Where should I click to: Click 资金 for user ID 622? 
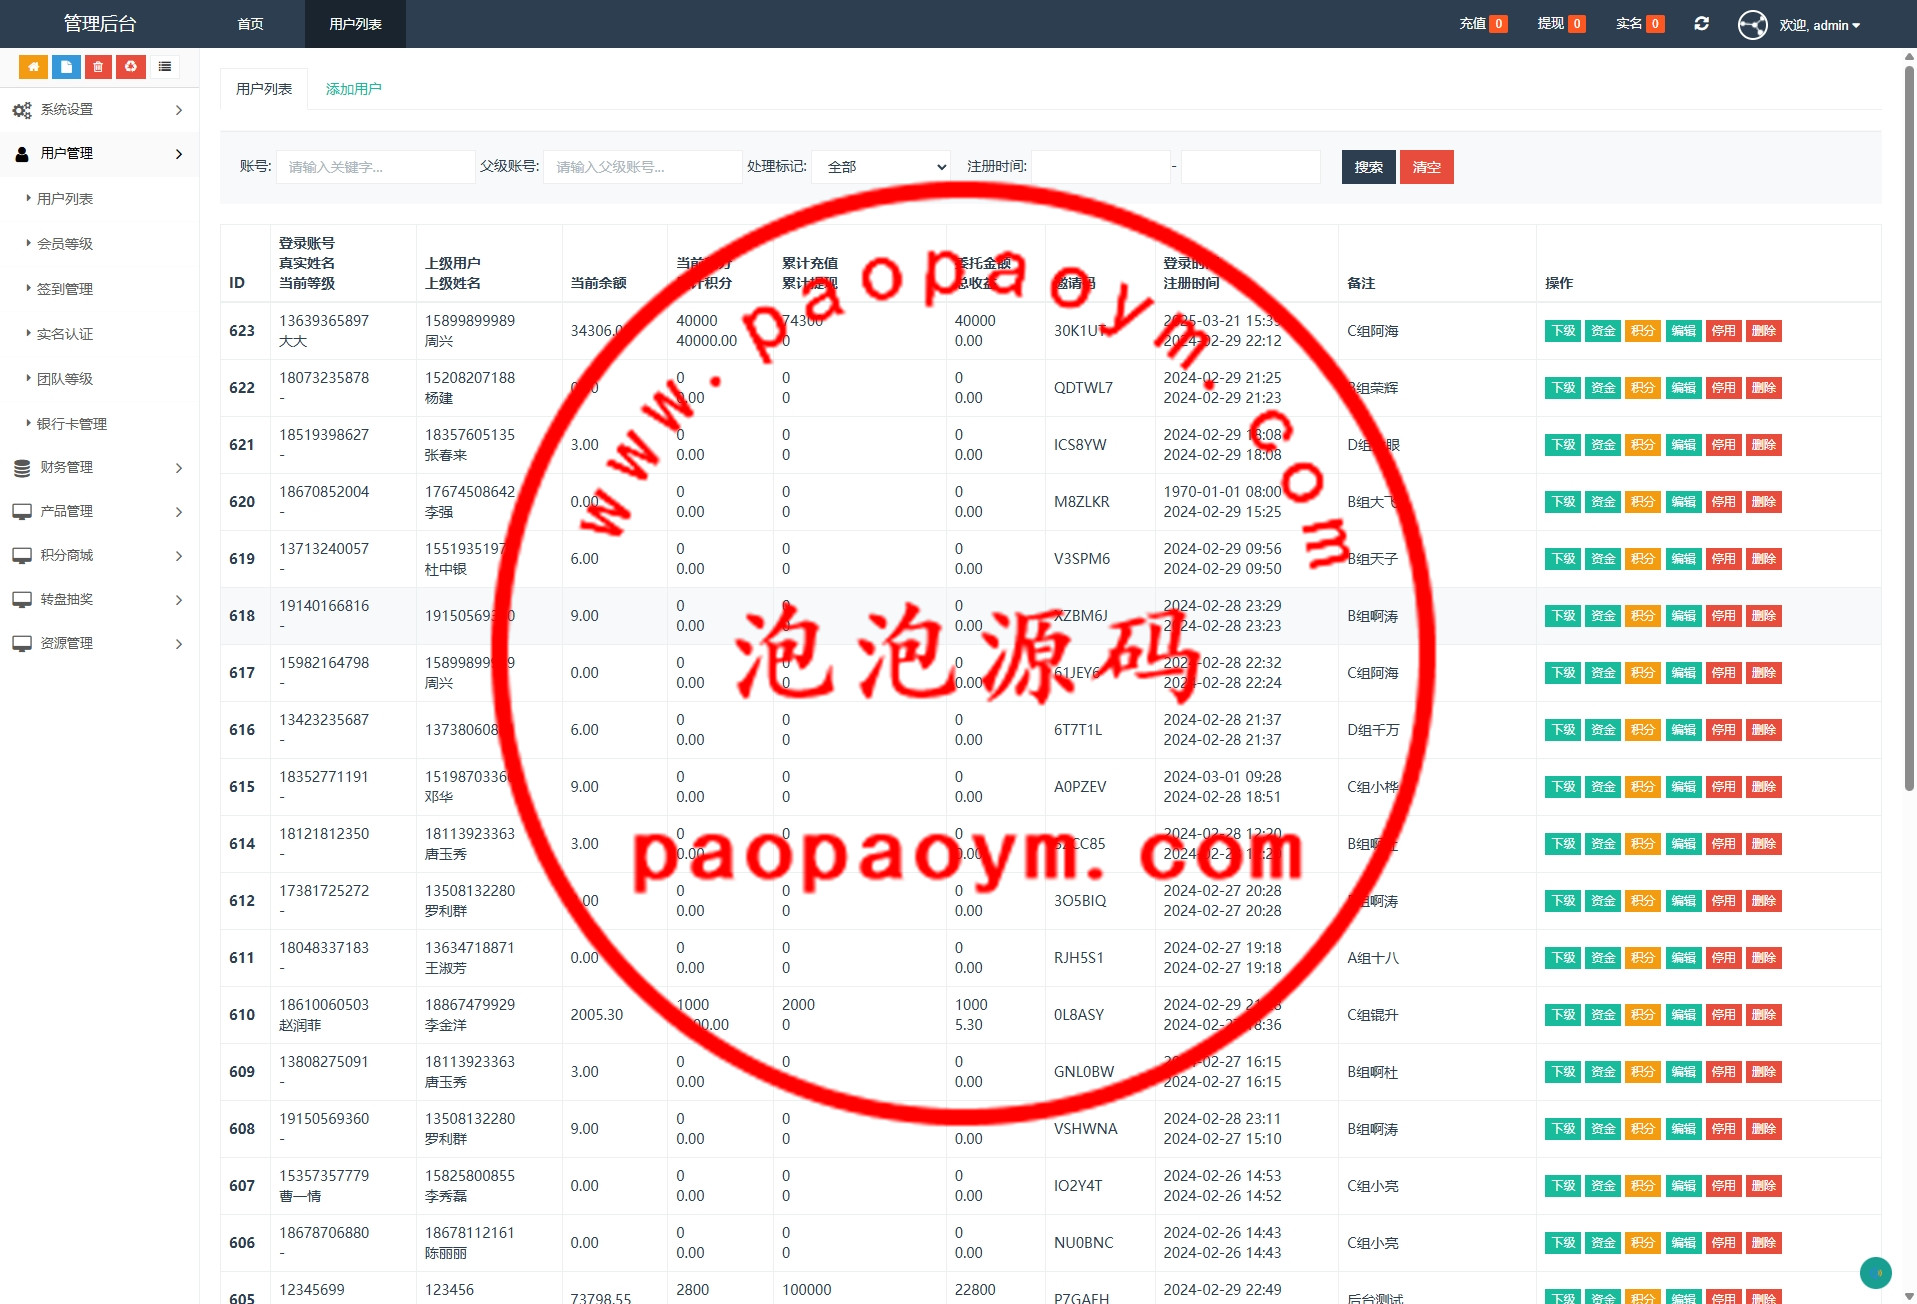pos(1603,388)
